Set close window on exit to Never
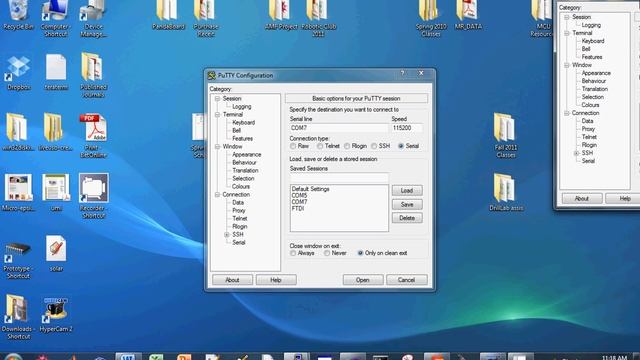The height and width of the screenshot is (360, 640). click(x=327, y=253)
